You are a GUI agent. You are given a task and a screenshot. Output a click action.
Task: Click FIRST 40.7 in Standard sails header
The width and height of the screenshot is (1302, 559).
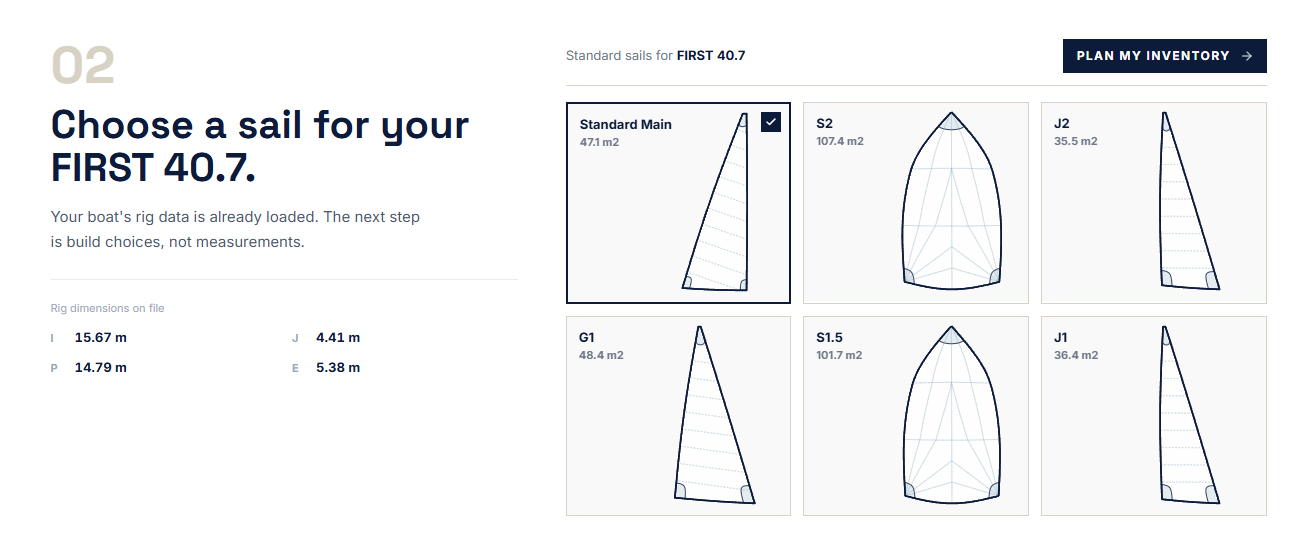tap(711, 56)
